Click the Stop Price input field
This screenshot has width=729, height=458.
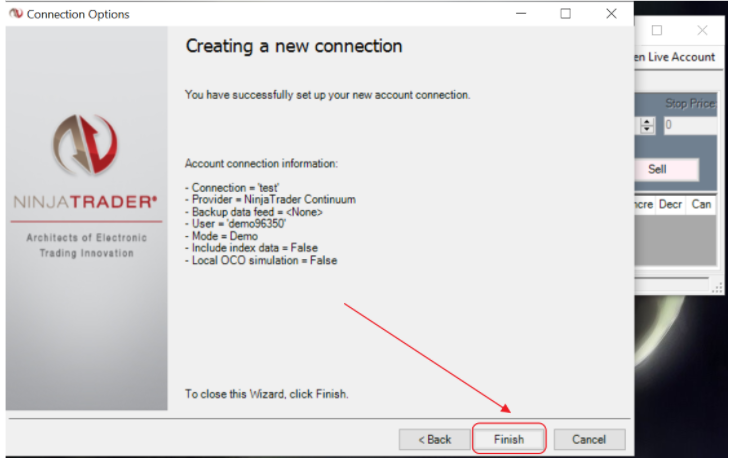click(x=690, y=125)
